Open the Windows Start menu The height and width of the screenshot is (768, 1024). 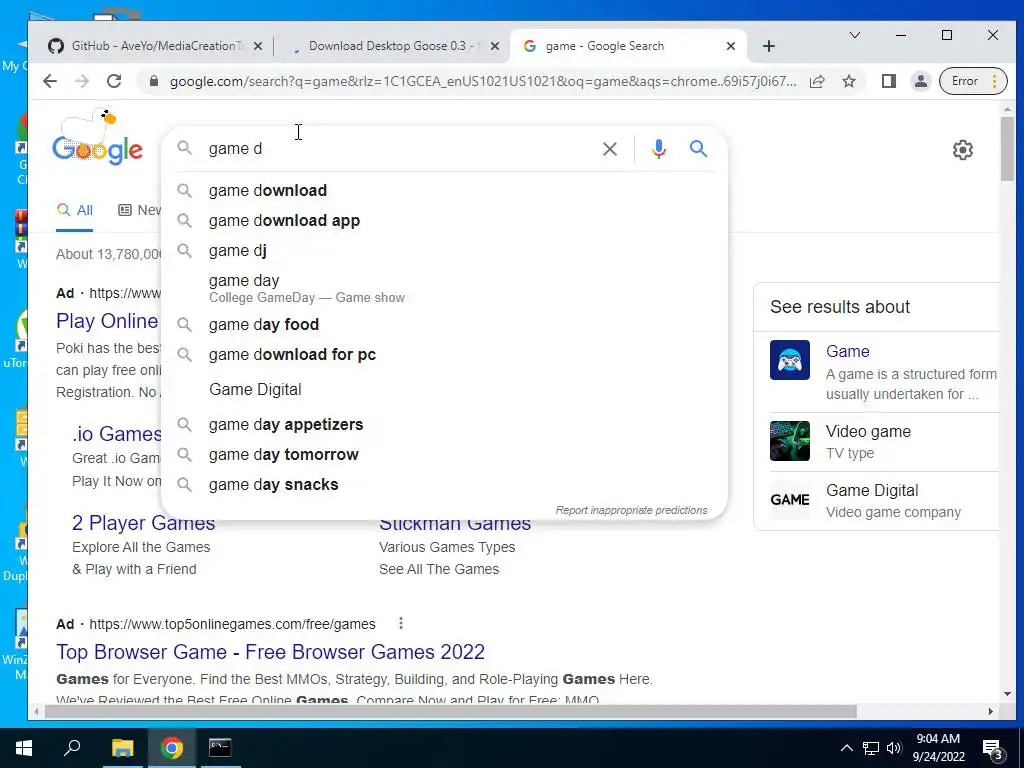[x=24, y=748]
